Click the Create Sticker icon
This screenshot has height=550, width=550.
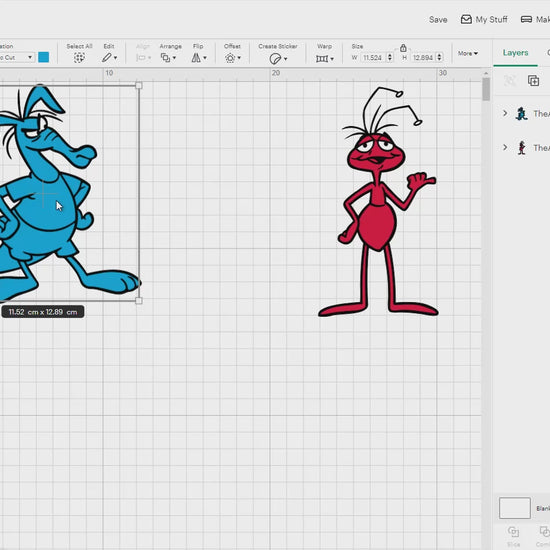coord(275,59)
